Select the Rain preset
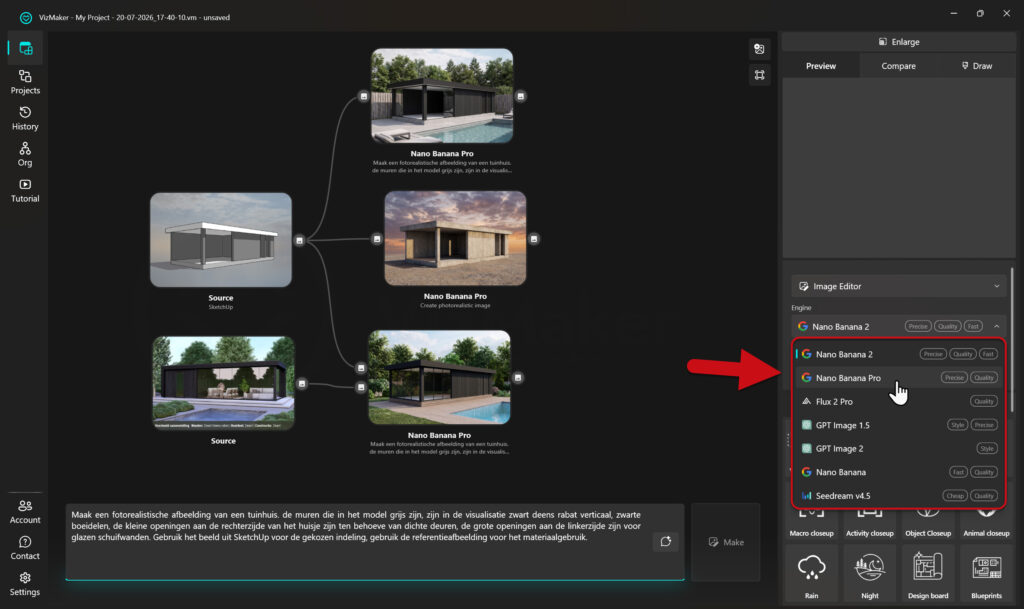Viewport: 1024px width, 609px height. [811, 574]
